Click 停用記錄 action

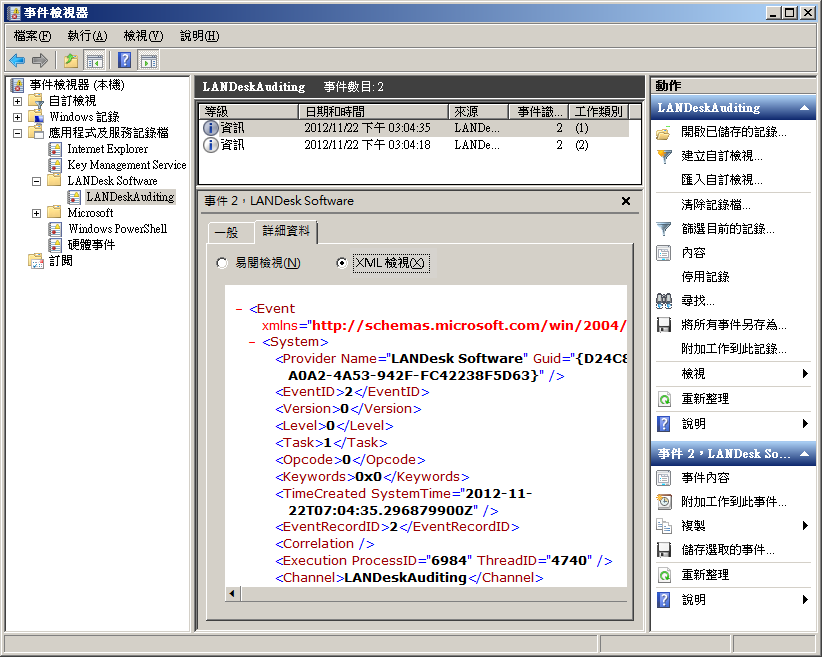[705, 277]
